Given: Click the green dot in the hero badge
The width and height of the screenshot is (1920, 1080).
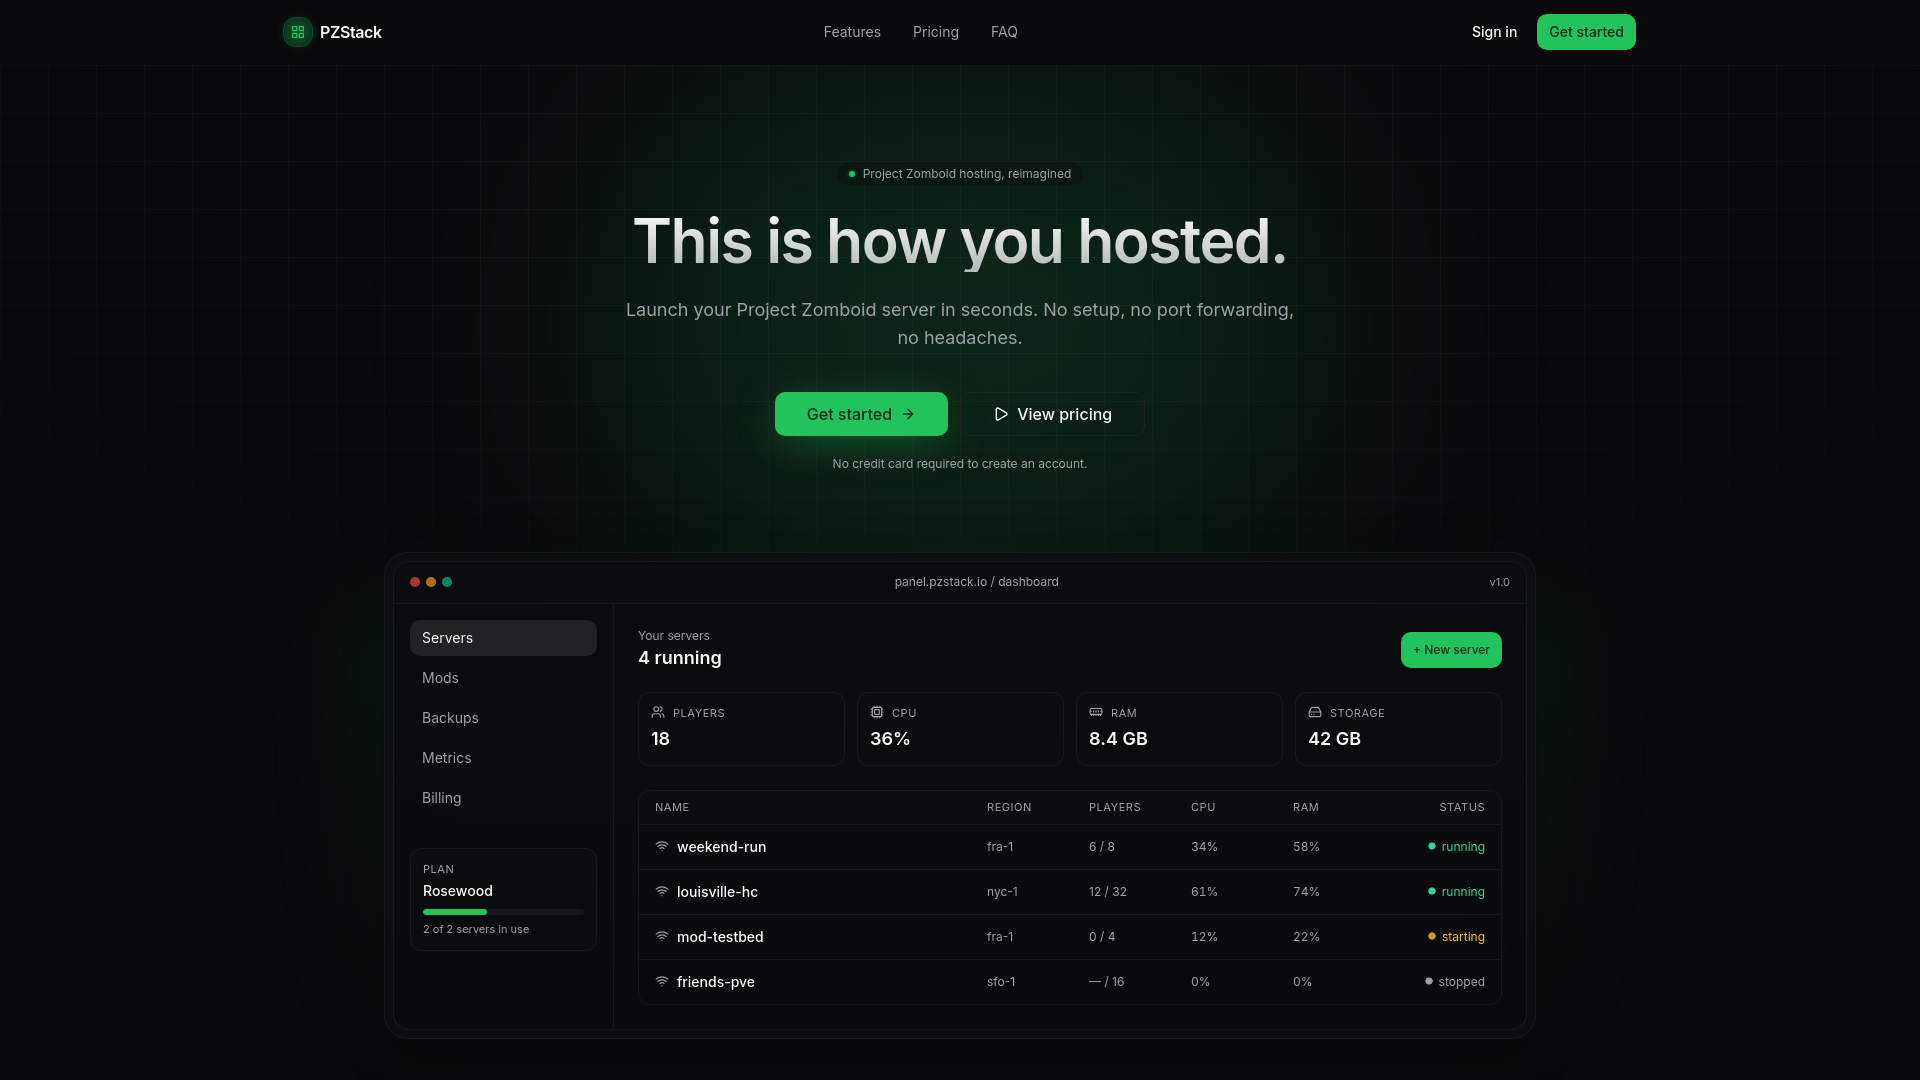Looking at the screenshot, I should [852, 174].
